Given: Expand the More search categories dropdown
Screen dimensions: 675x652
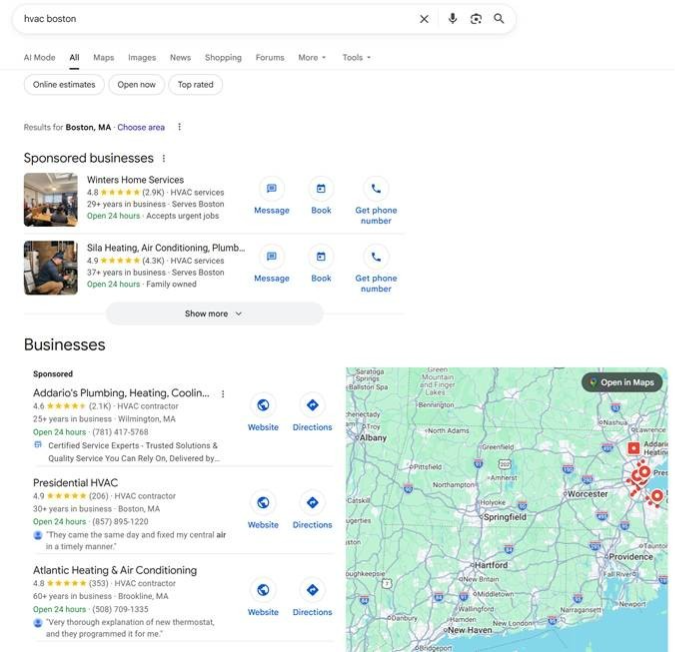Looking at the screenshot, I should (x=312, y=58).
